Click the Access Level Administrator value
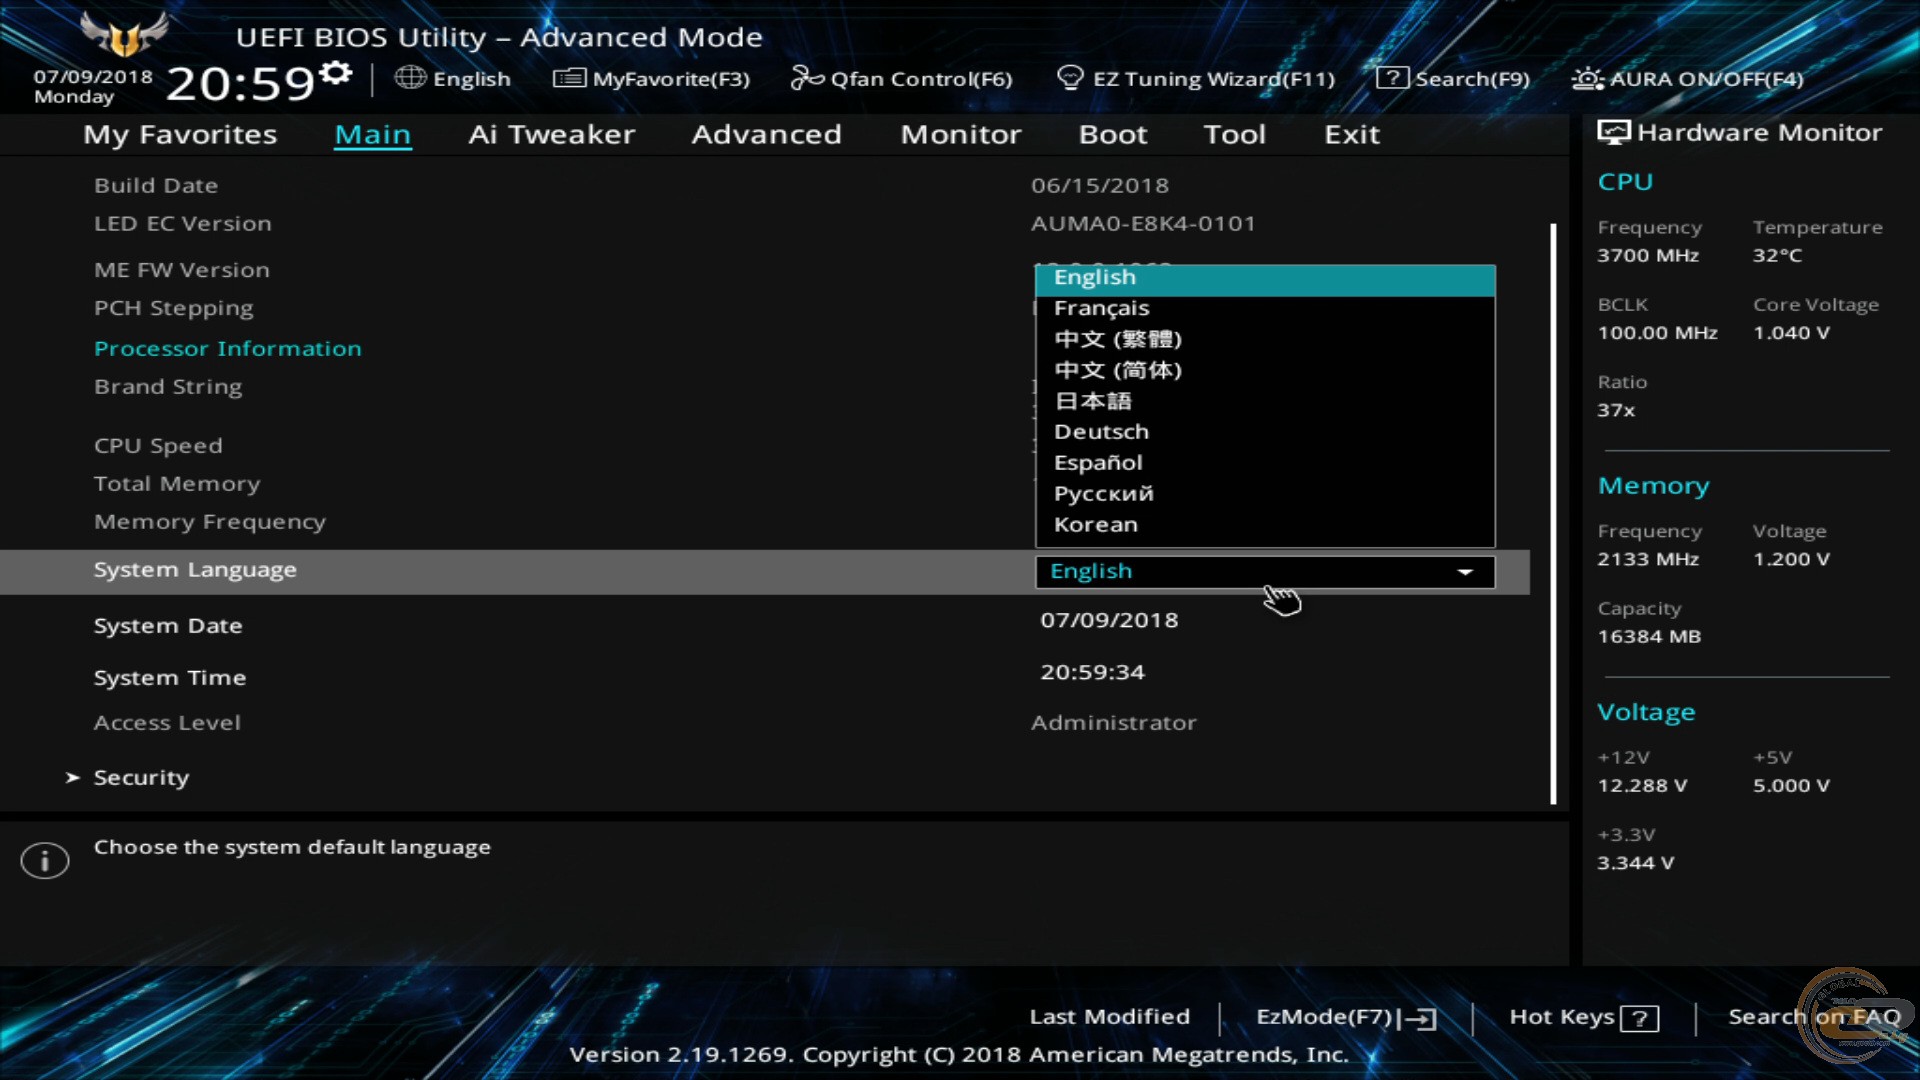This screenshot has height=1080, width=1920. tap(1113, 723)
